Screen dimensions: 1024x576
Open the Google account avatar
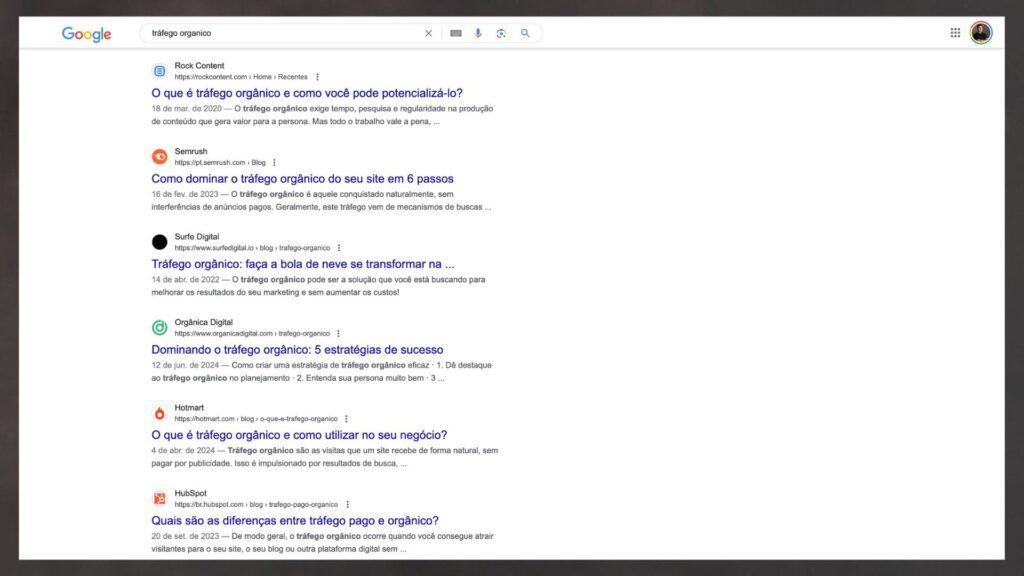coord(981,33)
